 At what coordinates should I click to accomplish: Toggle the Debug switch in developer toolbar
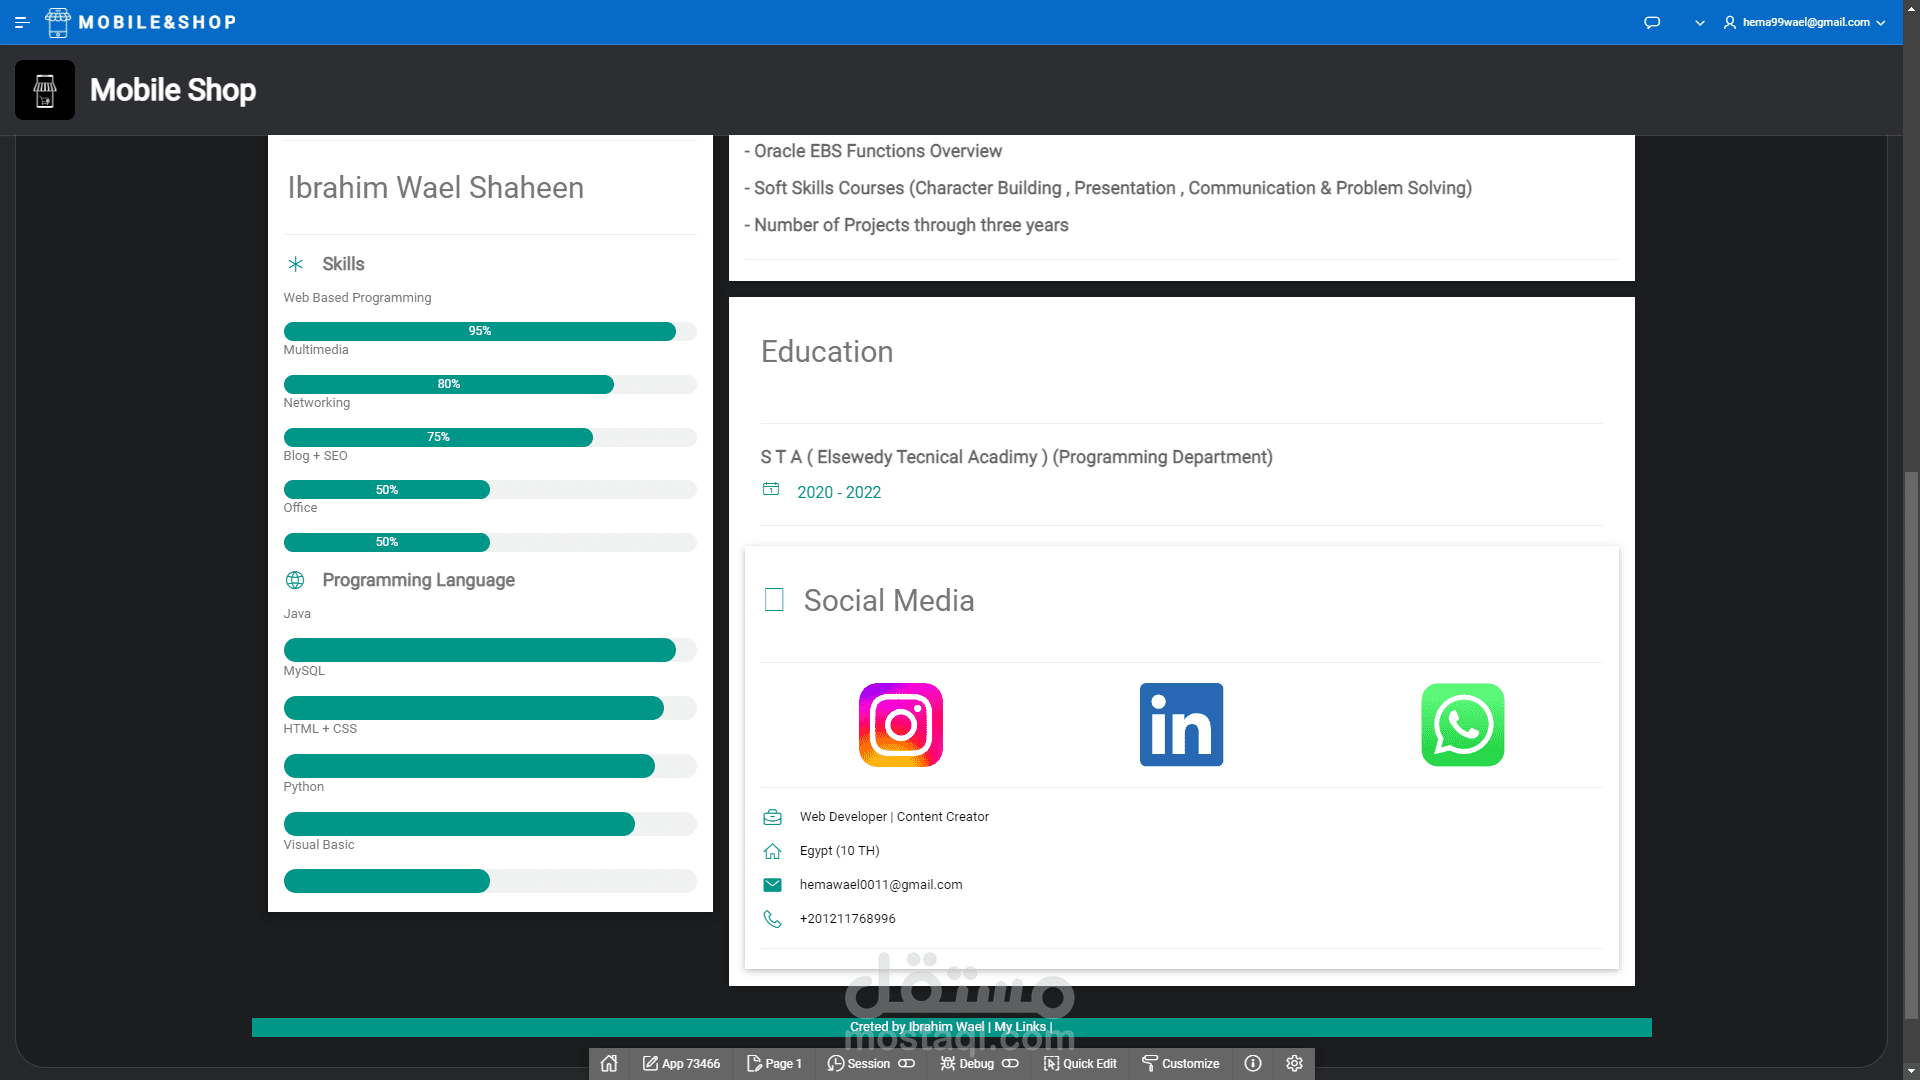click(1010, 1063)
